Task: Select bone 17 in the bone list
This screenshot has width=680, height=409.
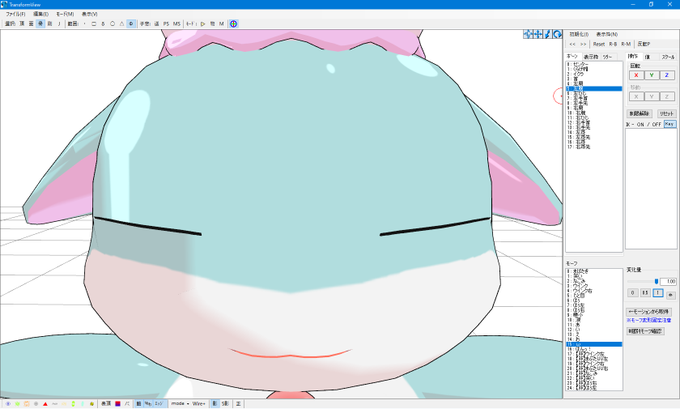Action: point(594,147)
